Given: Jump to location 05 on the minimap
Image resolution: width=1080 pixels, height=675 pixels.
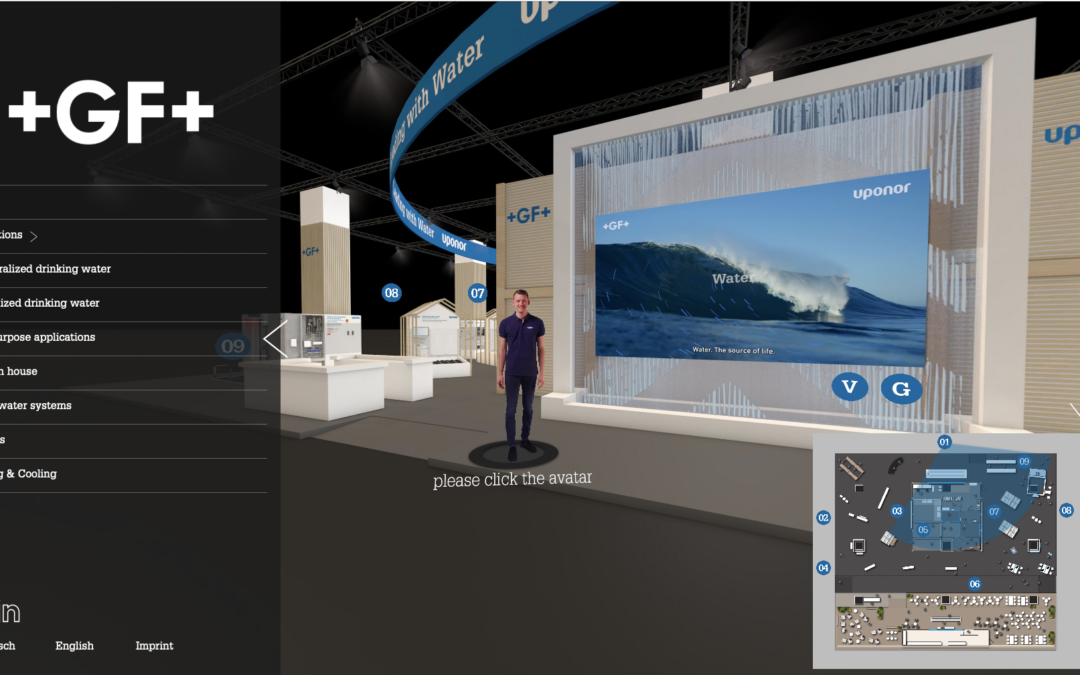Looking at the screenshot, I should 923,530.
